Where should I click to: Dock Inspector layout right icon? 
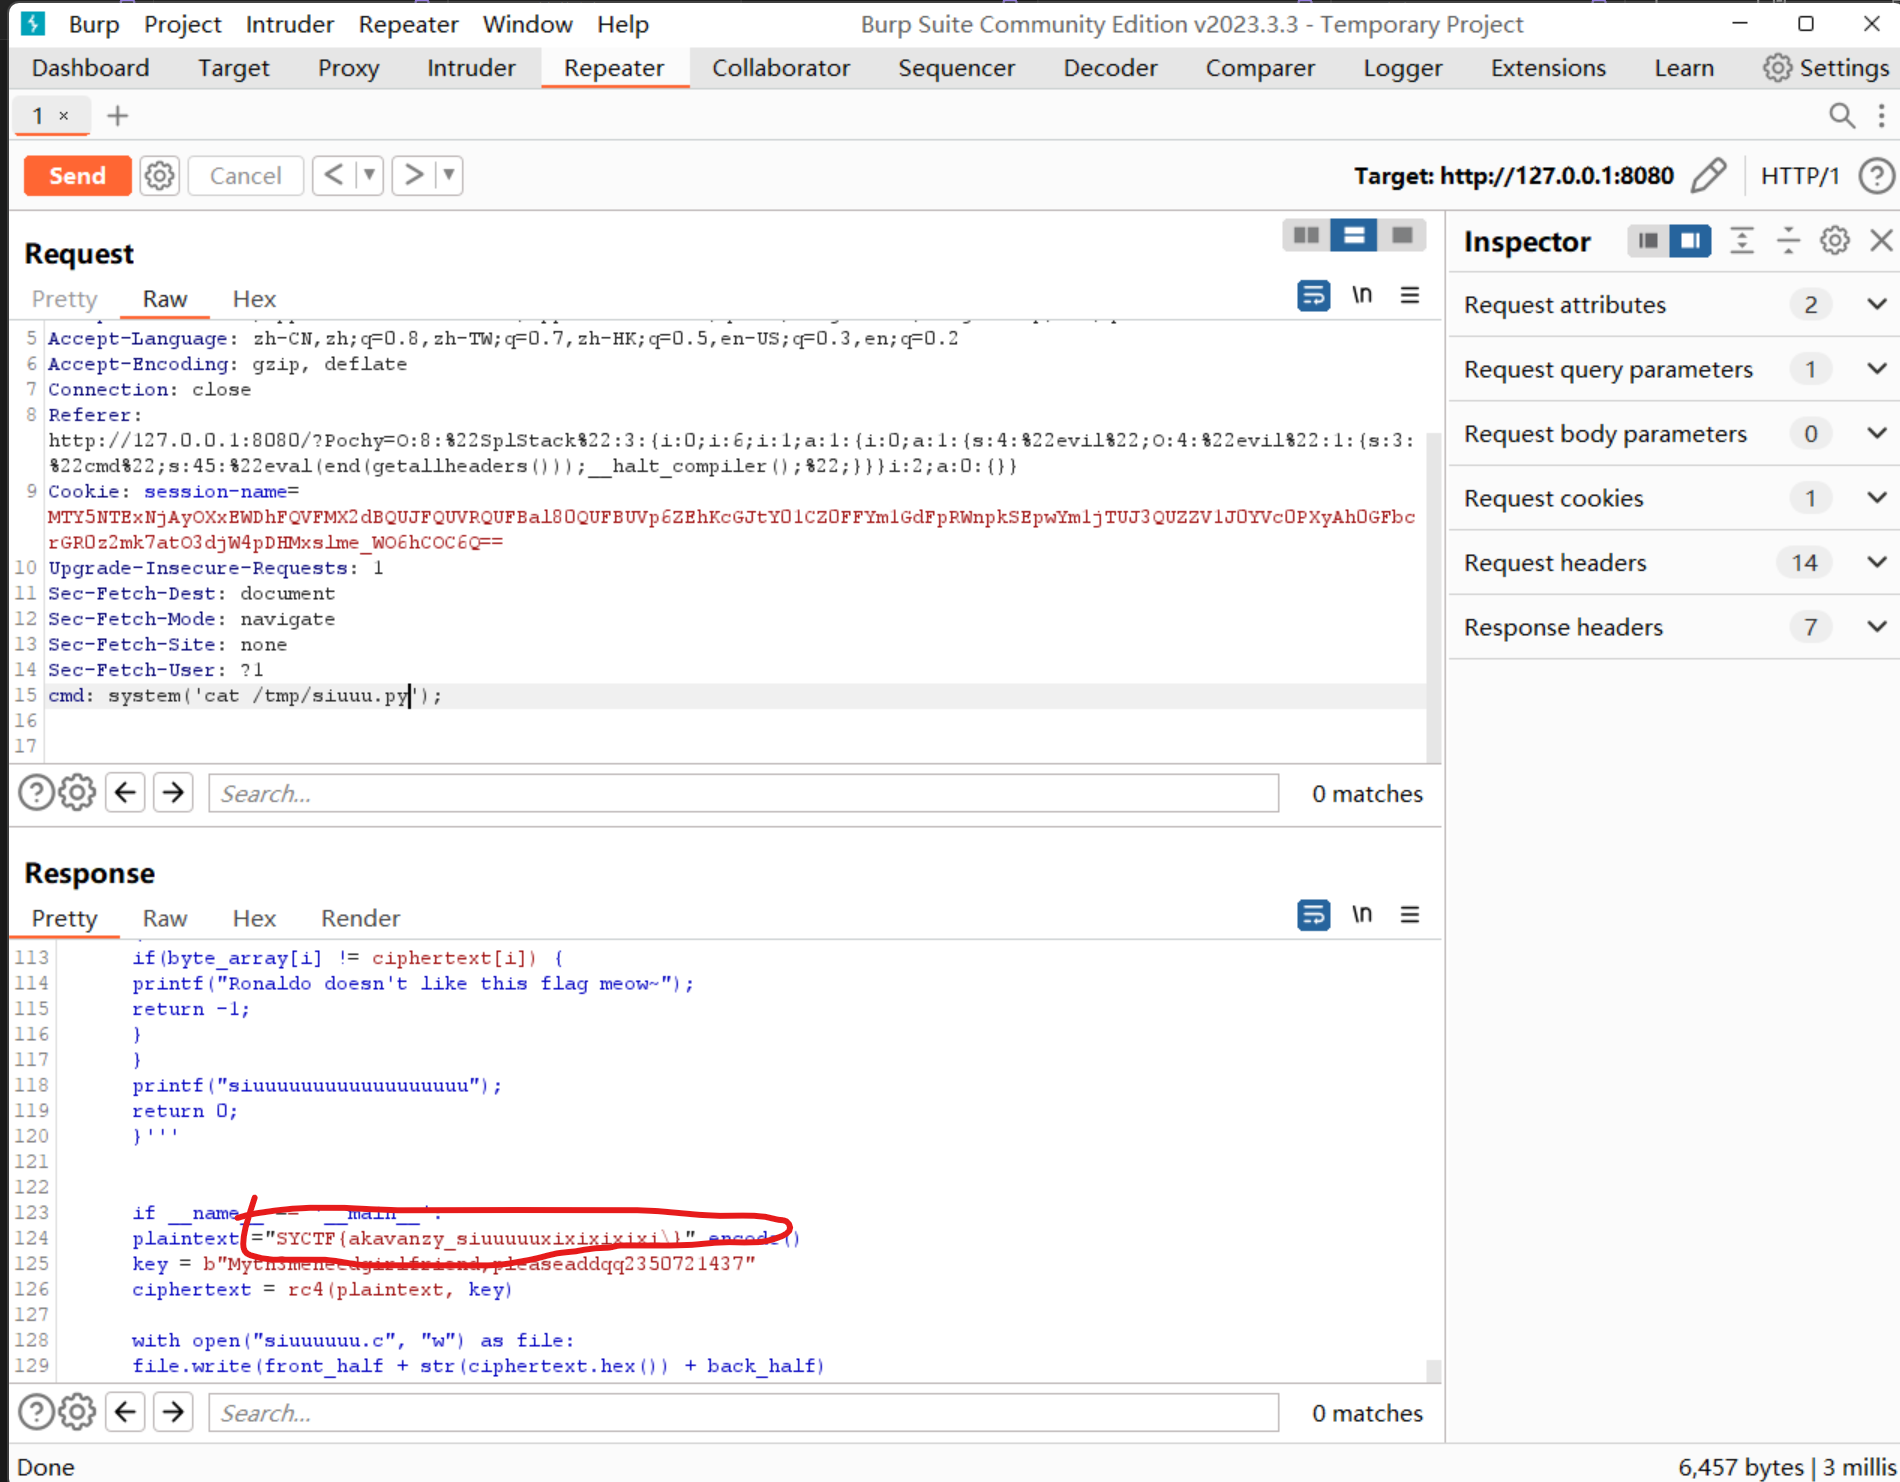(1690, 241)
